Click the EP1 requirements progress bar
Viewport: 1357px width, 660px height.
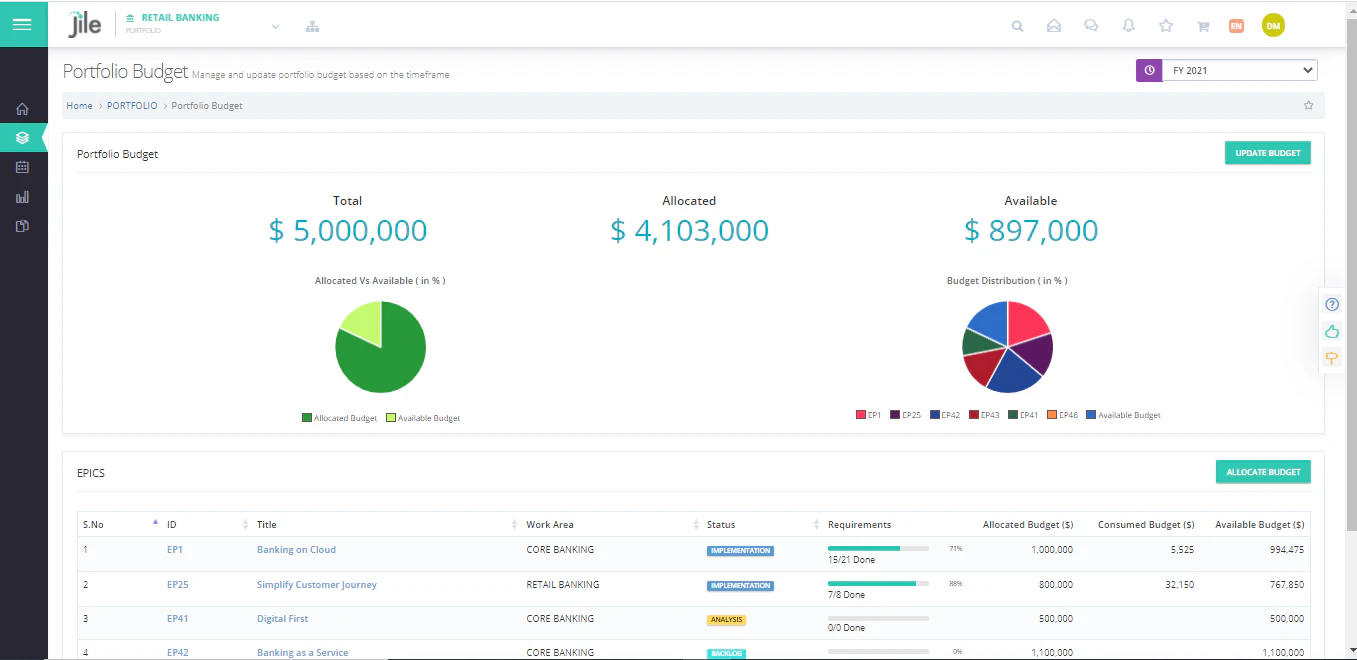click(x=880, y=548)
